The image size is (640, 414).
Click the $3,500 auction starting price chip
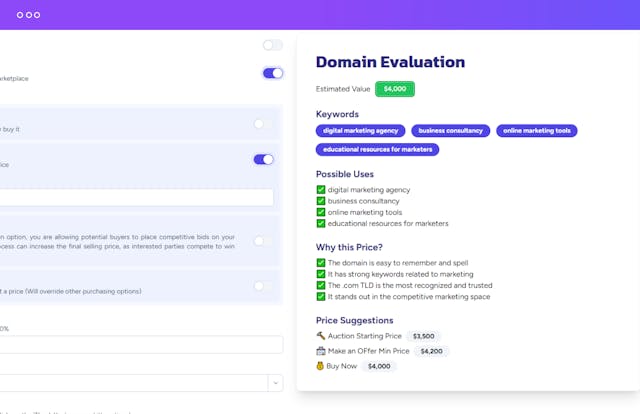coord(423,336)
